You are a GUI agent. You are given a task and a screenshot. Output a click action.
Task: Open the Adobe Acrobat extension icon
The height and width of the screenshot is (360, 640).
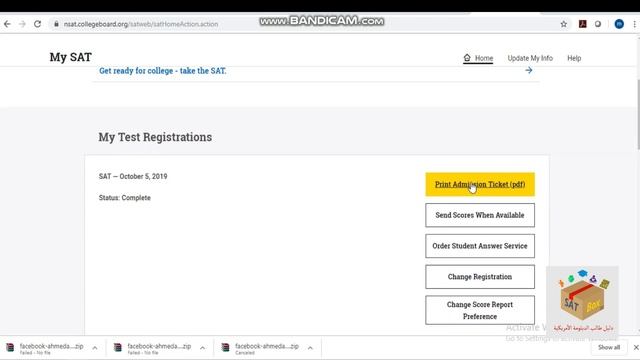tap(583, 24)
